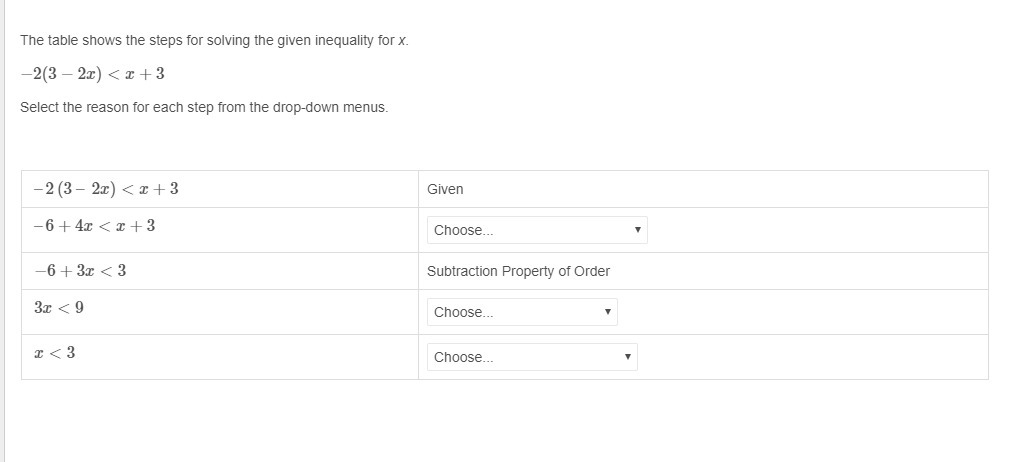Click 'Subtraction Property of Order' text
This screenshot has width=1019, height=462.
(518, 271)
